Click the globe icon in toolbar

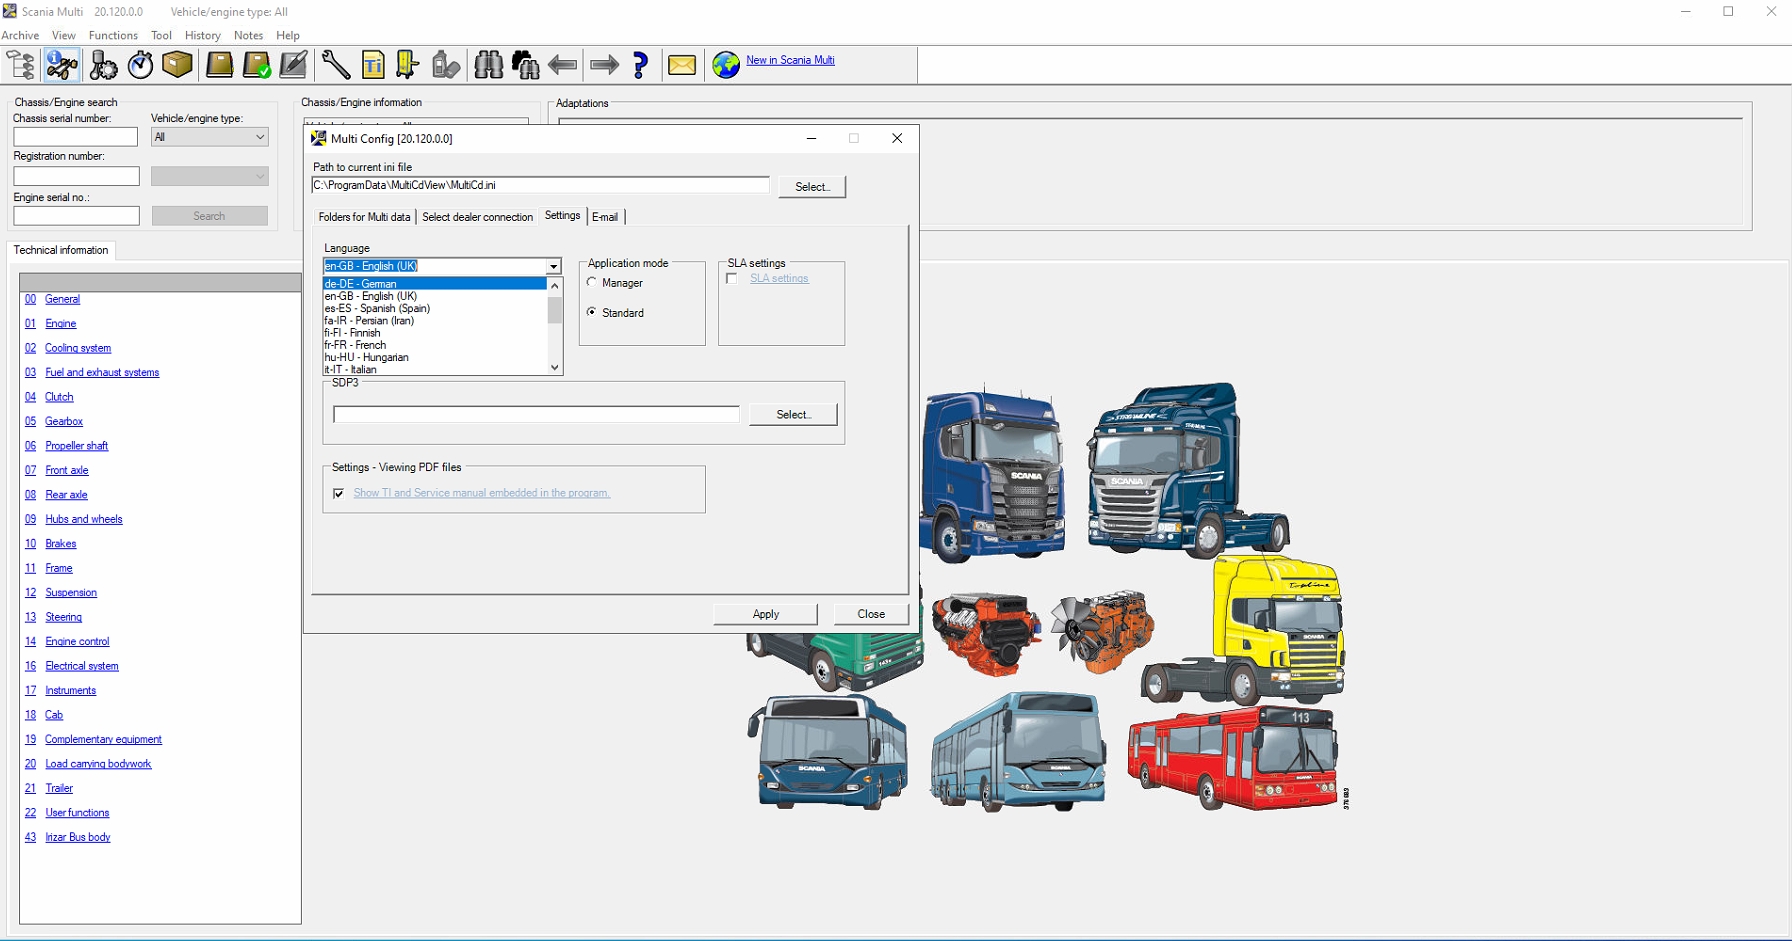[x=726, y=65]
